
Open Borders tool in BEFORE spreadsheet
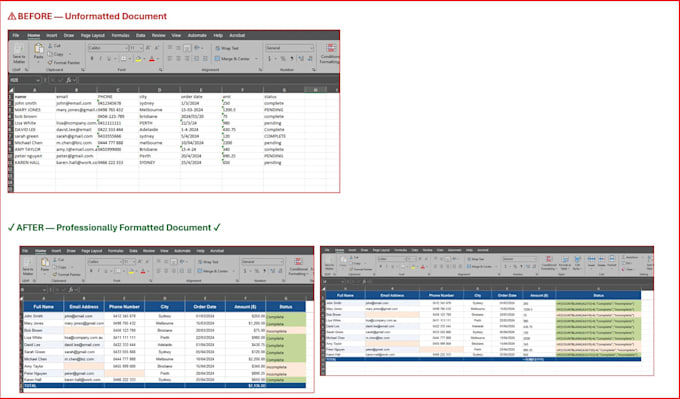pos(124,58)
